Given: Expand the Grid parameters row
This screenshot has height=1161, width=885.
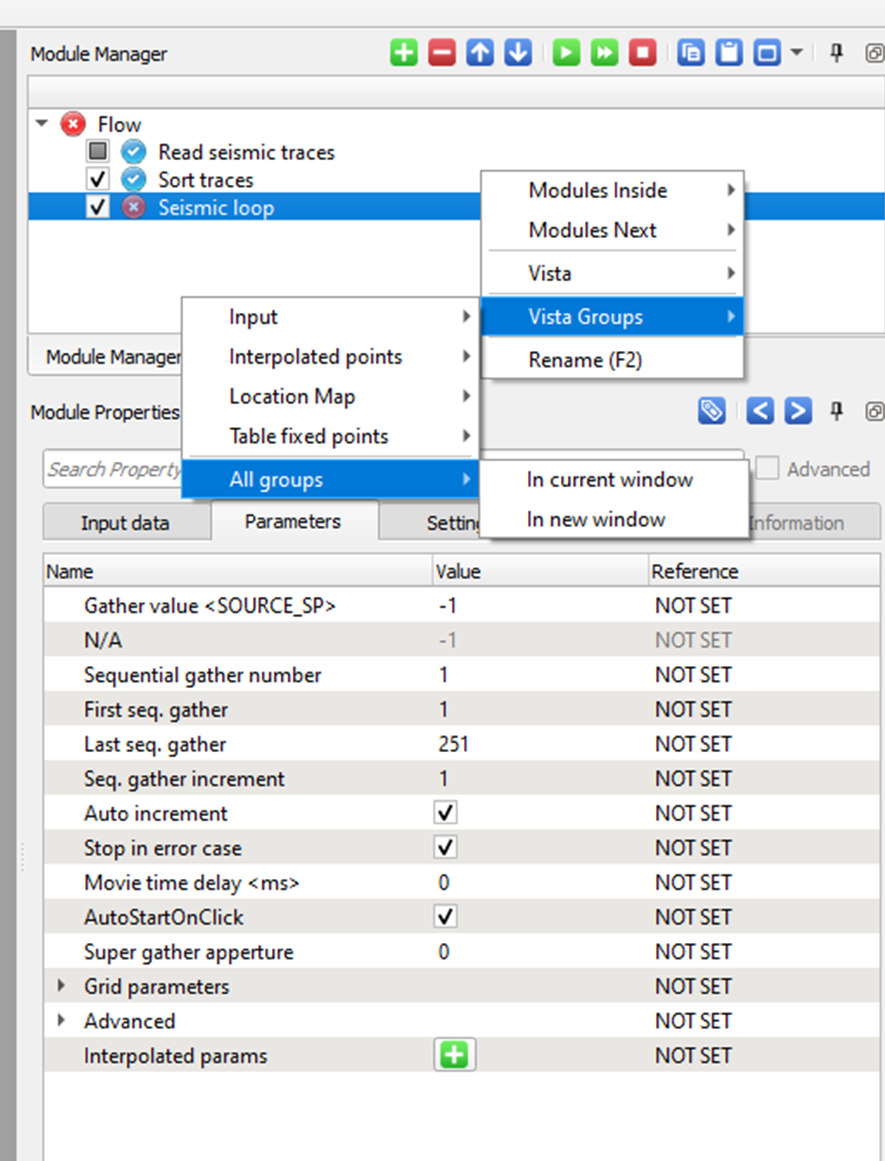Looking at the screenshot, I should (62, 986).
